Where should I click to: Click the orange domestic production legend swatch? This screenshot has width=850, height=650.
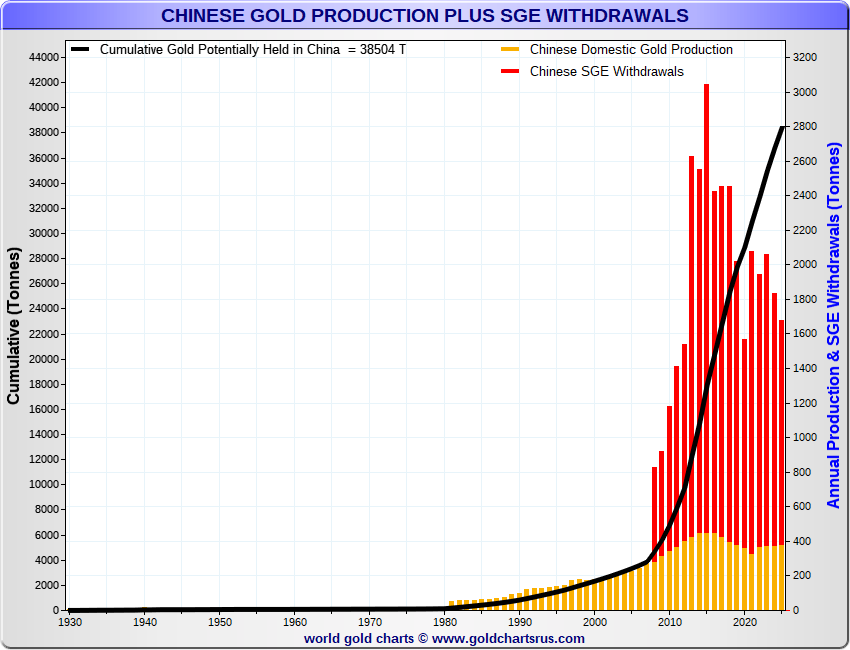pos(510,49)
